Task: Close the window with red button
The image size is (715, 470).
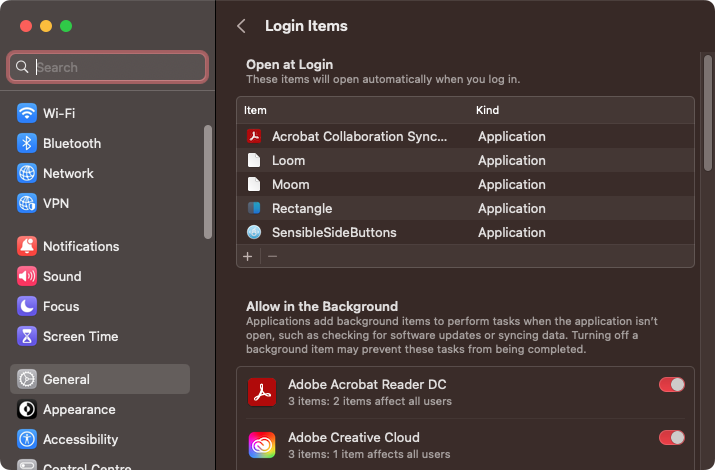Action: click(26, 26)
